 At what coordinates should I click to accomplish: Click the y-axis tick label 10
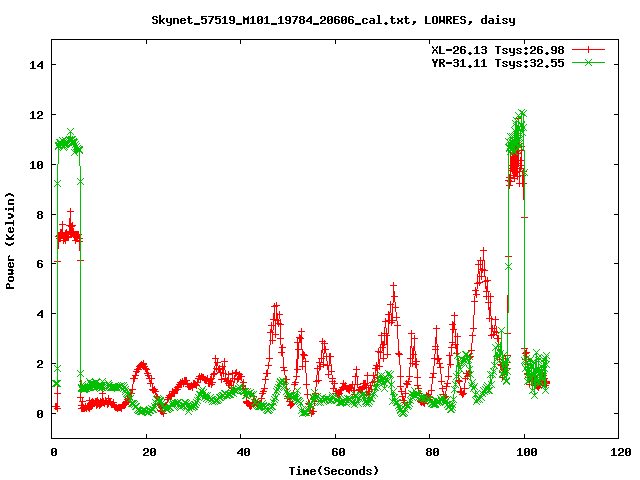pos(36,165)
